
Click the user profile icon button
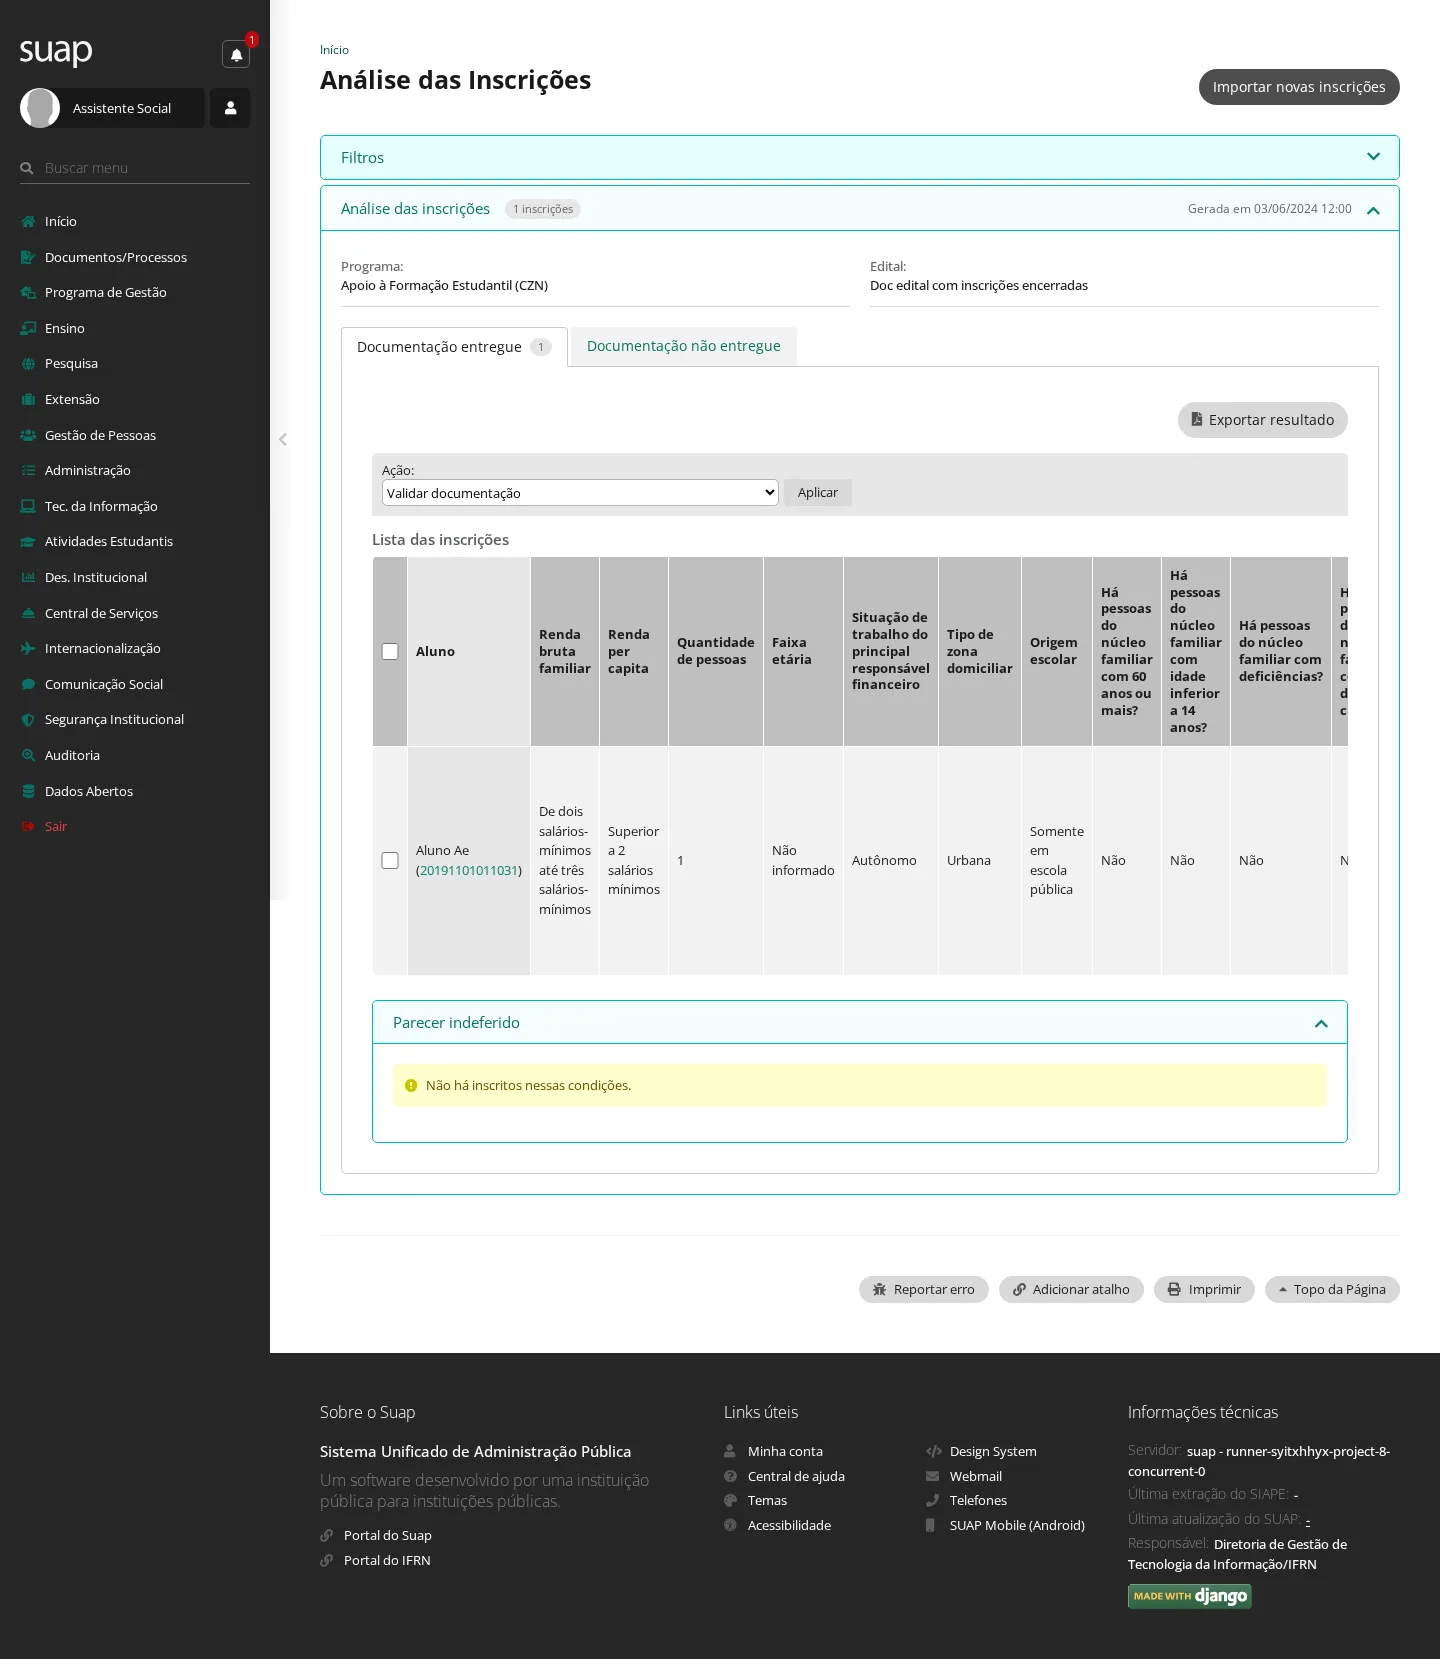coord(230,108)
